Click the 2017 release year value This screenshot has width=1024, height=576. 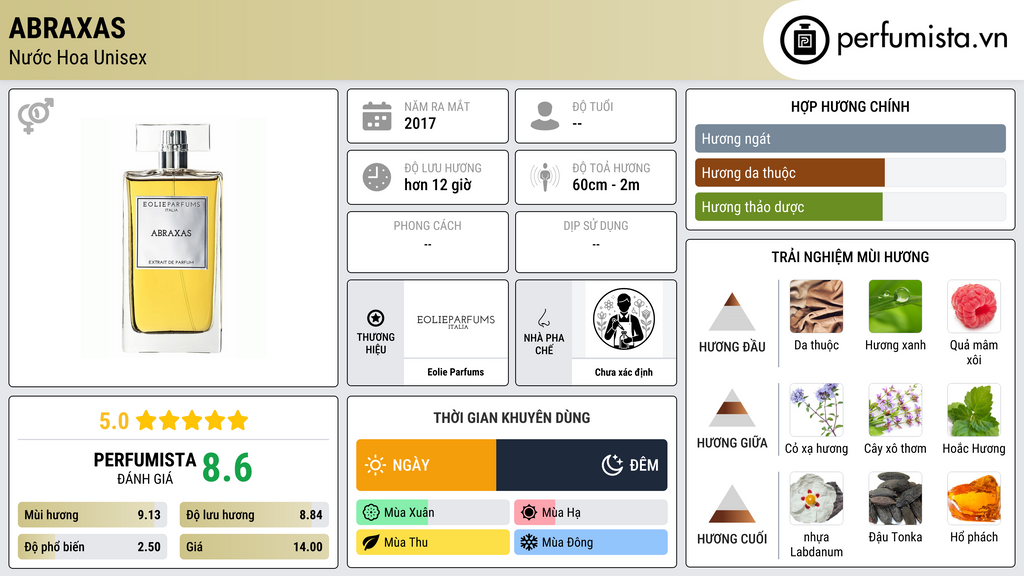point(420,123)
